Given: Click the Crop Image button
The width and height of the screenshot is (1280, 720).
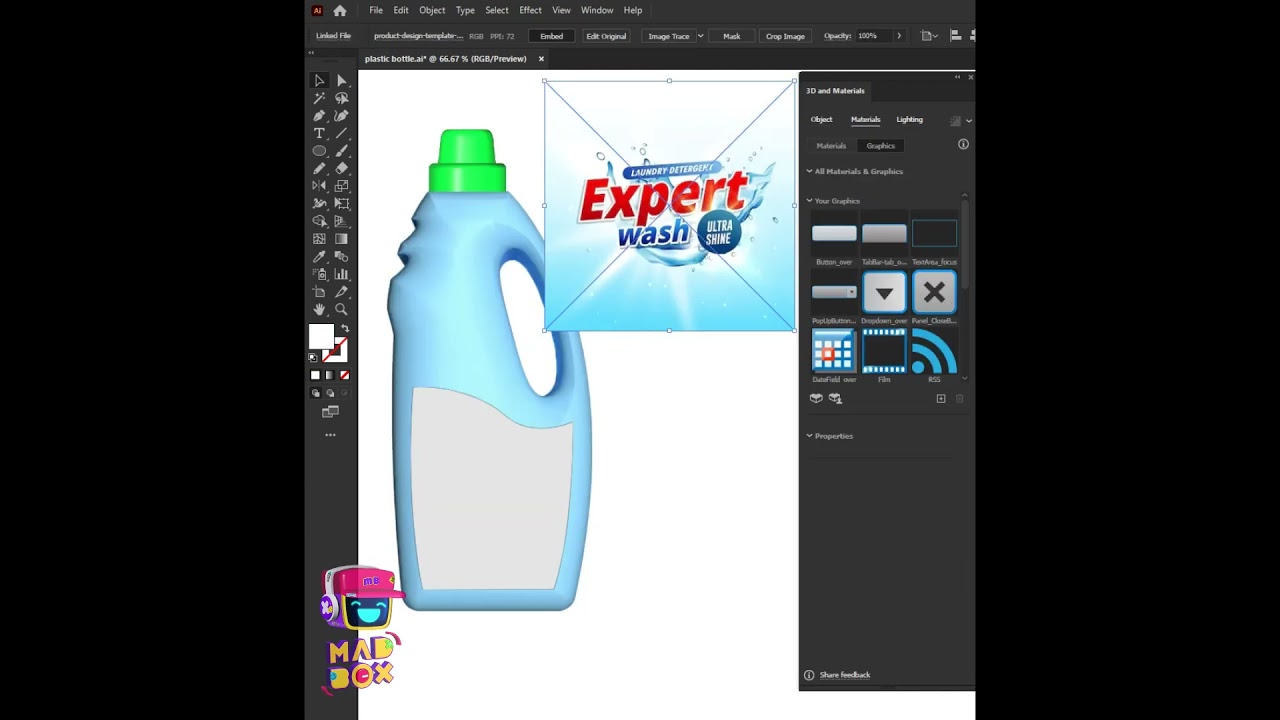Looking at the screenshot, I should click(785, 36).
